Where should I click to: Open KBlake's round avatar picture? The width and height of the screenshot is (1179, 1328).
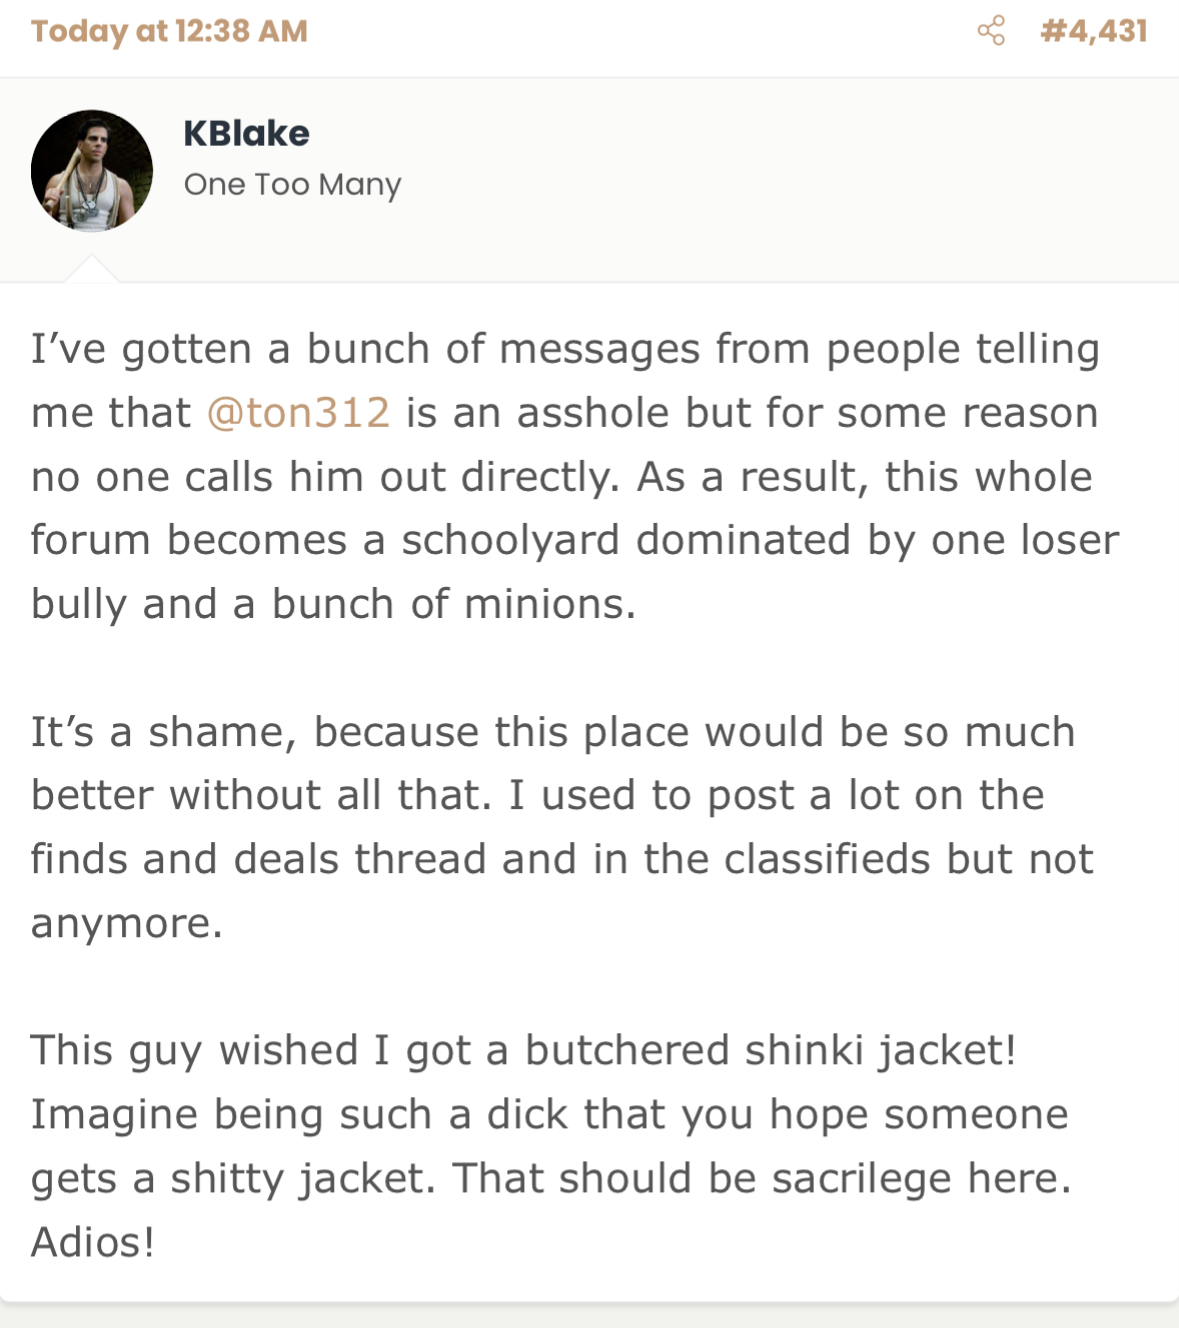tap(92, 171)
